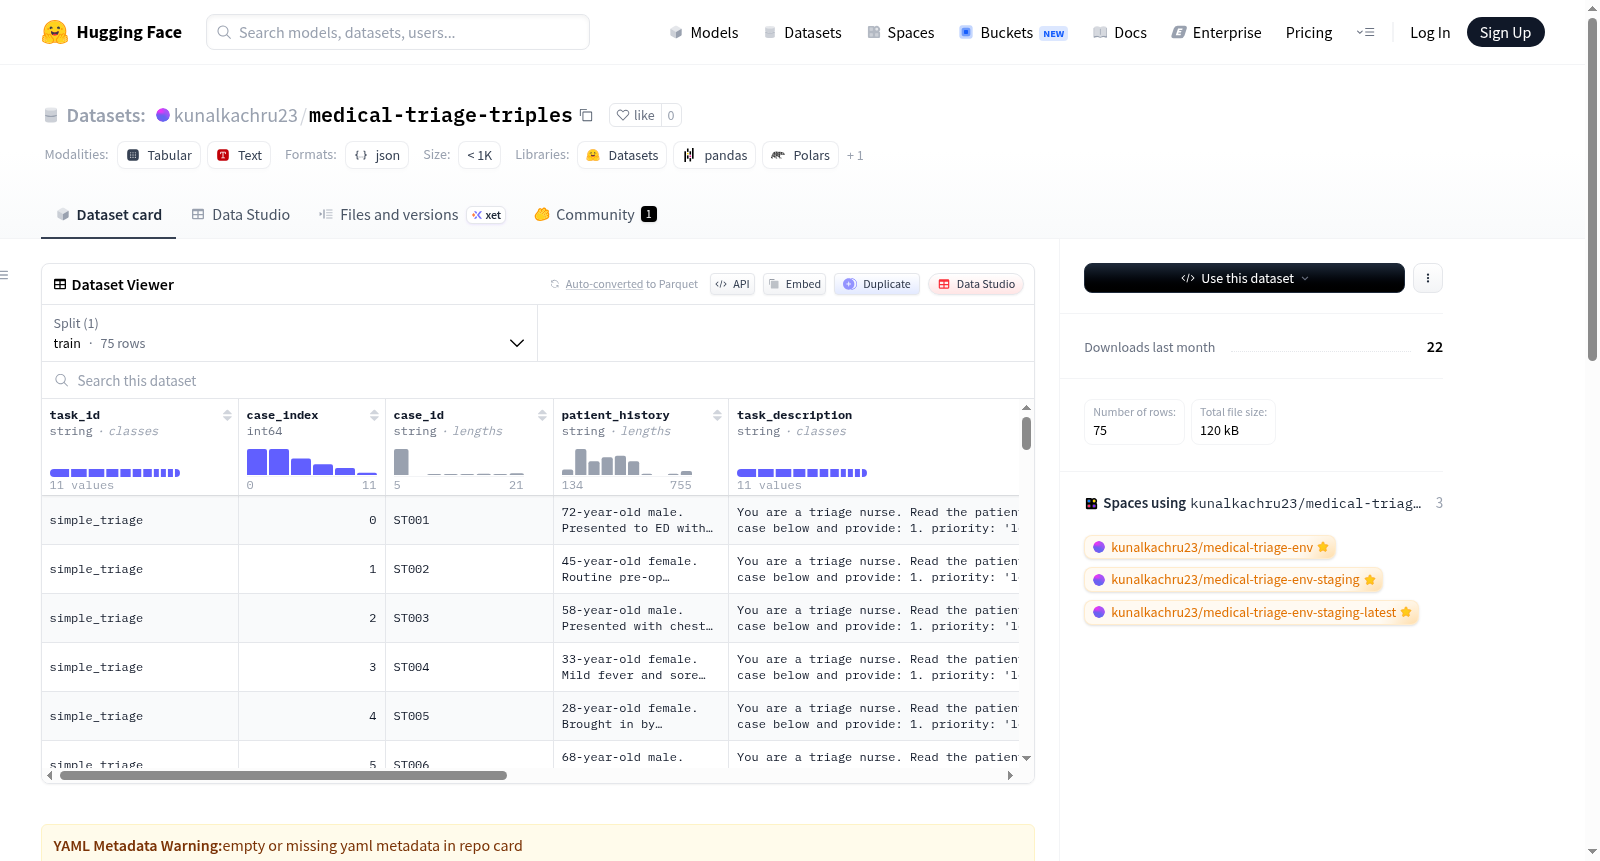1600x861 pixels.
Task: Open Data Studio from viewer header
Action: coord(976,284)
